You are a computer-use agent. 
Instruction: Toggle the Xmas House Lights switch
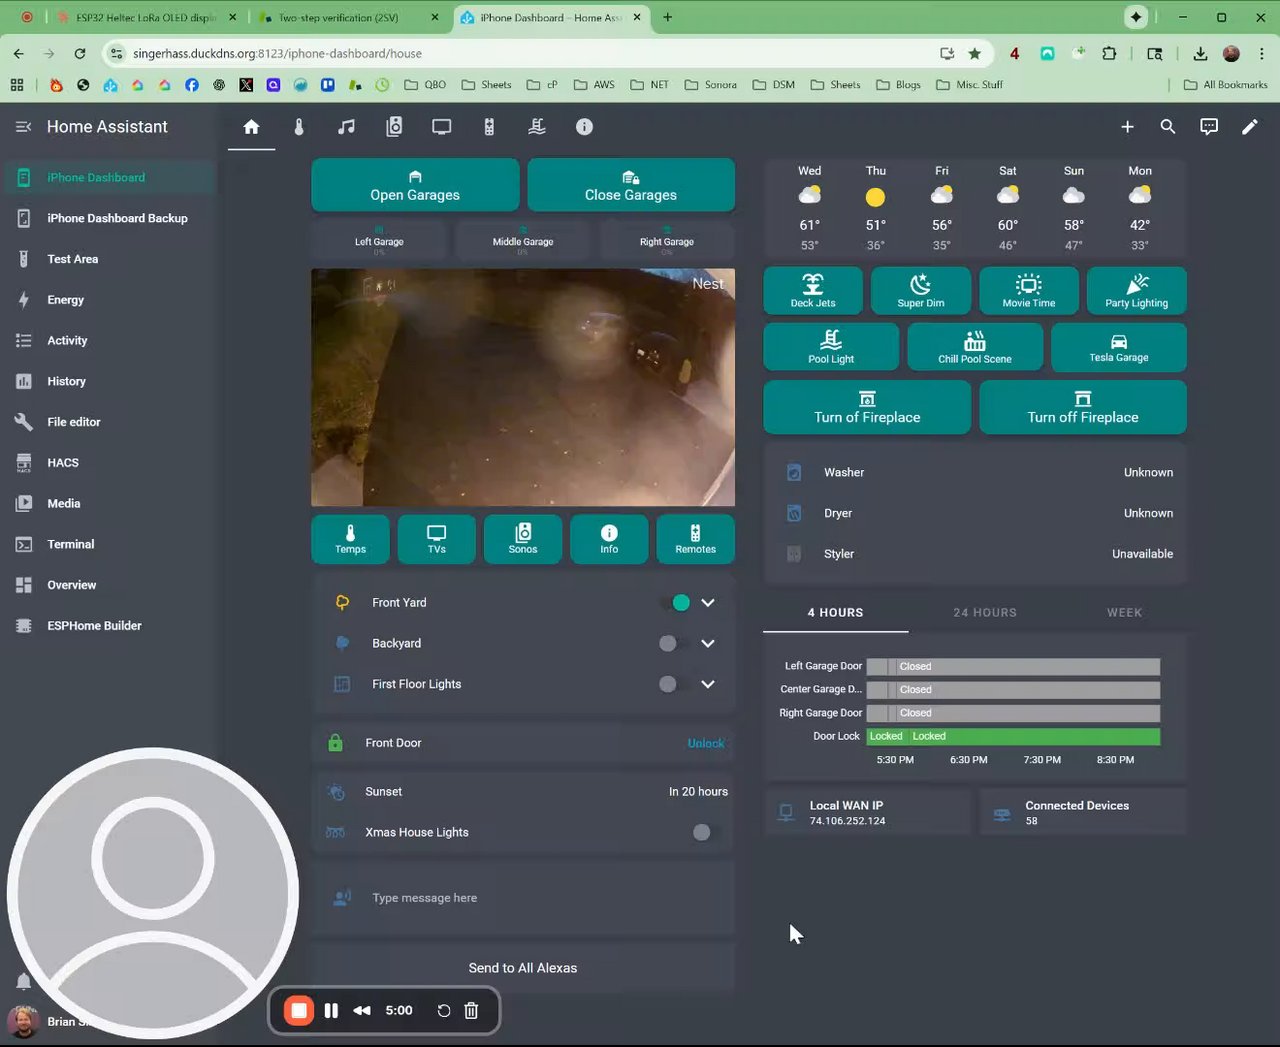point(708,832)
